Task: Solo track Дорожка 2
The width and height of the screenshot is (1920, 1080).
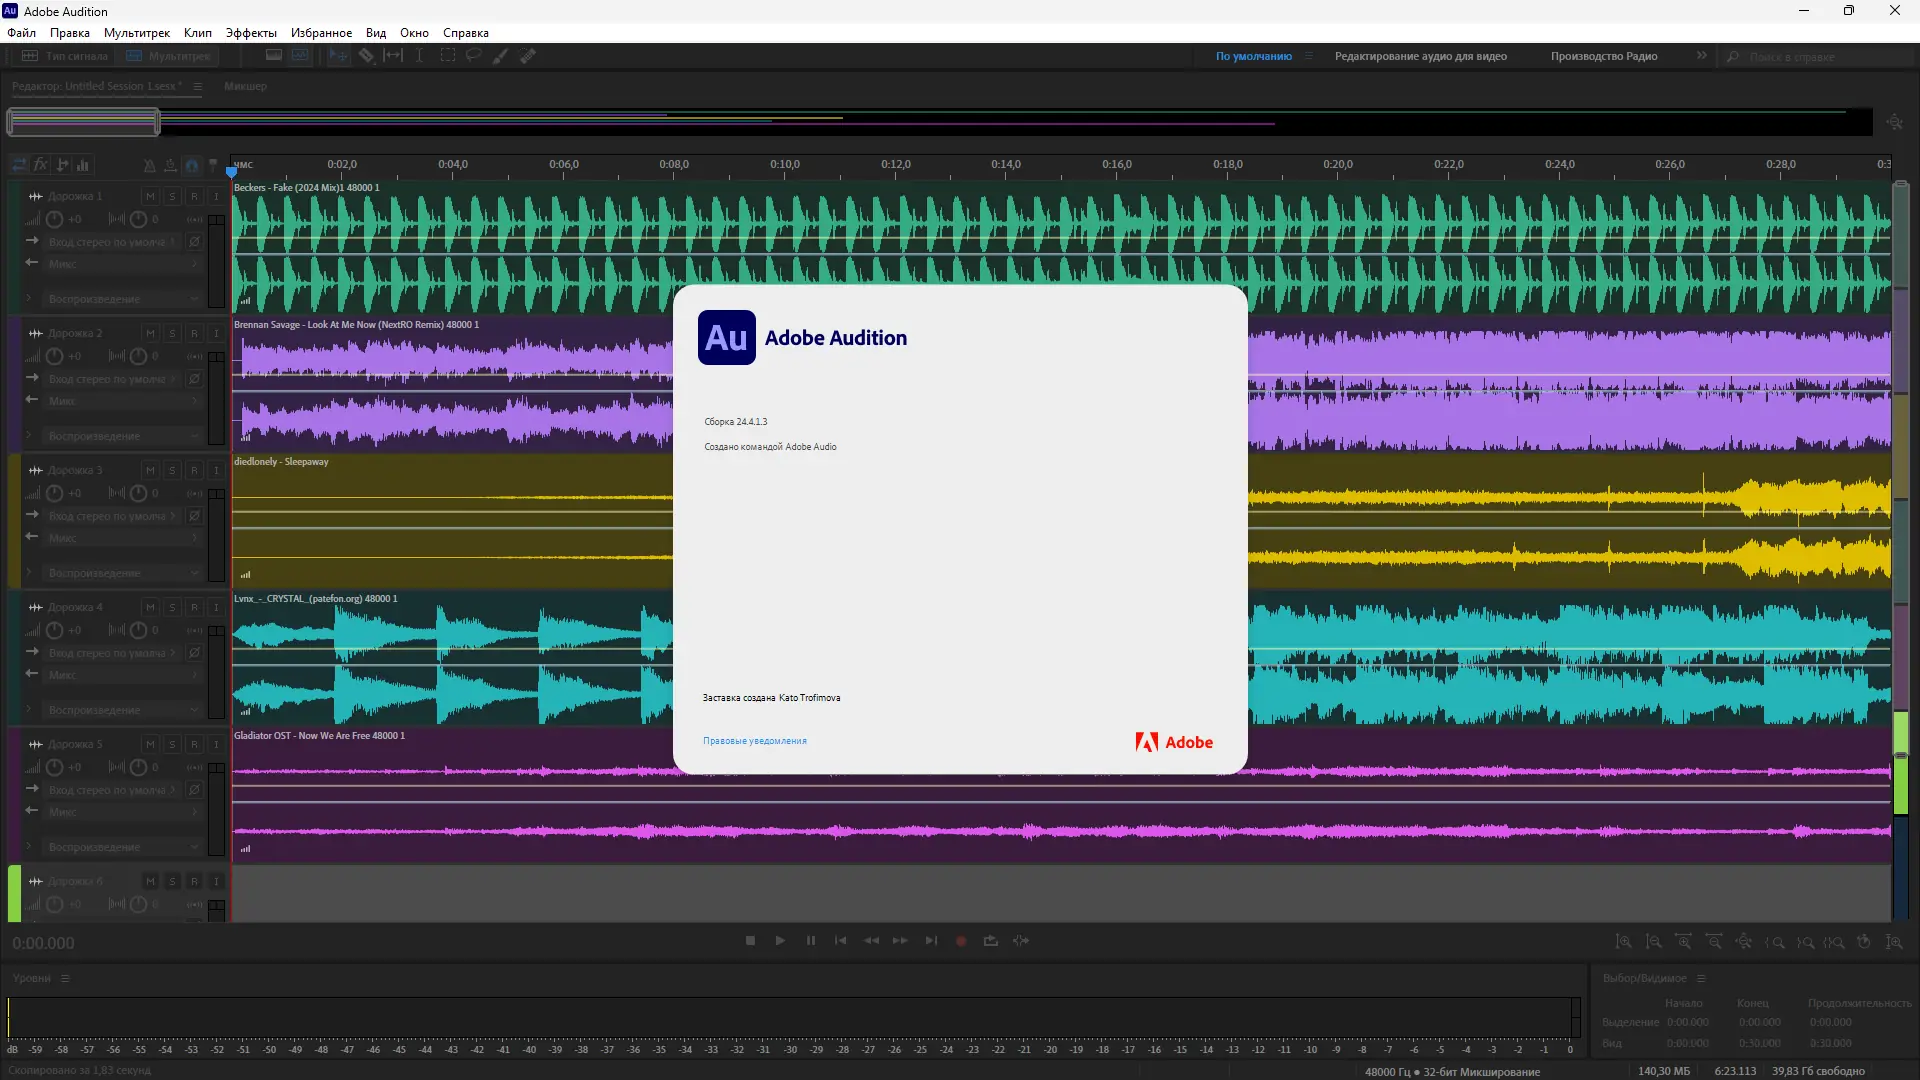Action: [172, 333]
